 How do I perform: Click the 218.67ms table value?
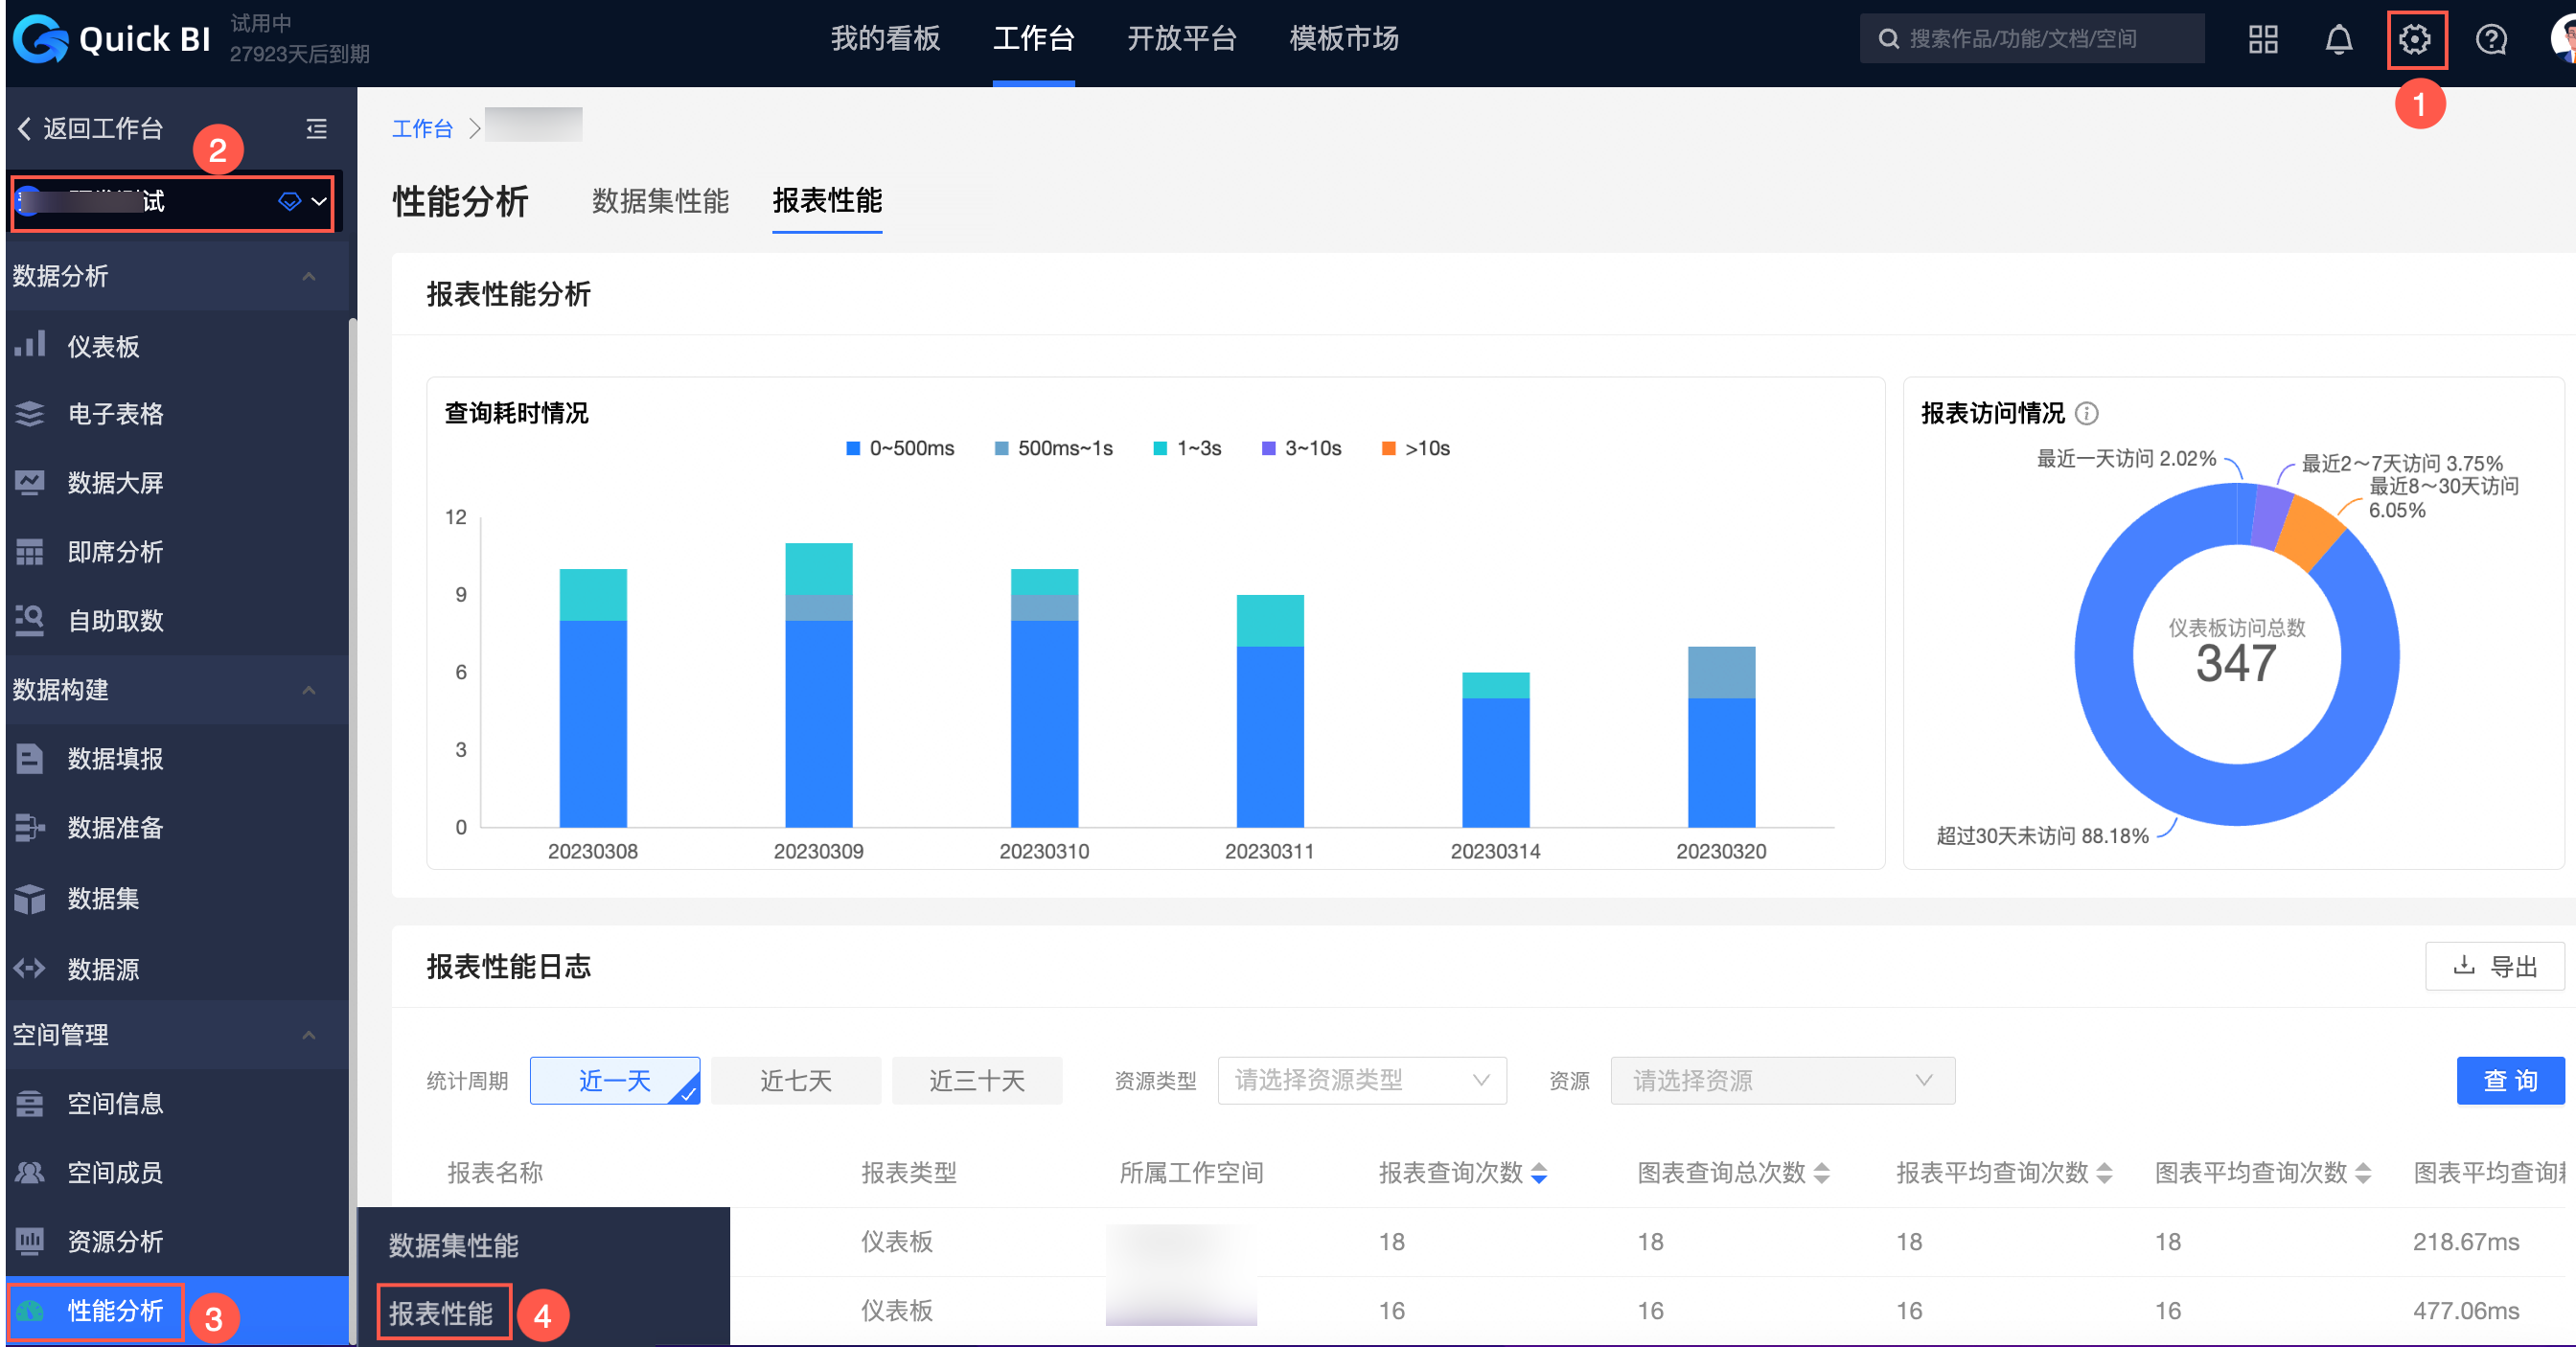(x=2466, y=1242)
